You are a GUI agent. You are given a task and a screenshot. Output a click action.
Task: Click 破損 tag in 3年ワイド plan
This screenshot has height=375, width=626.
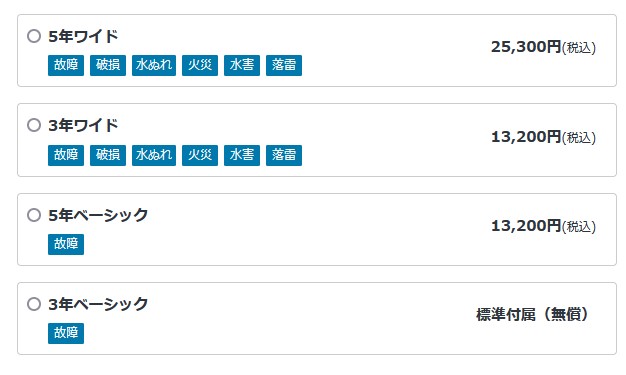click(108, 155)
